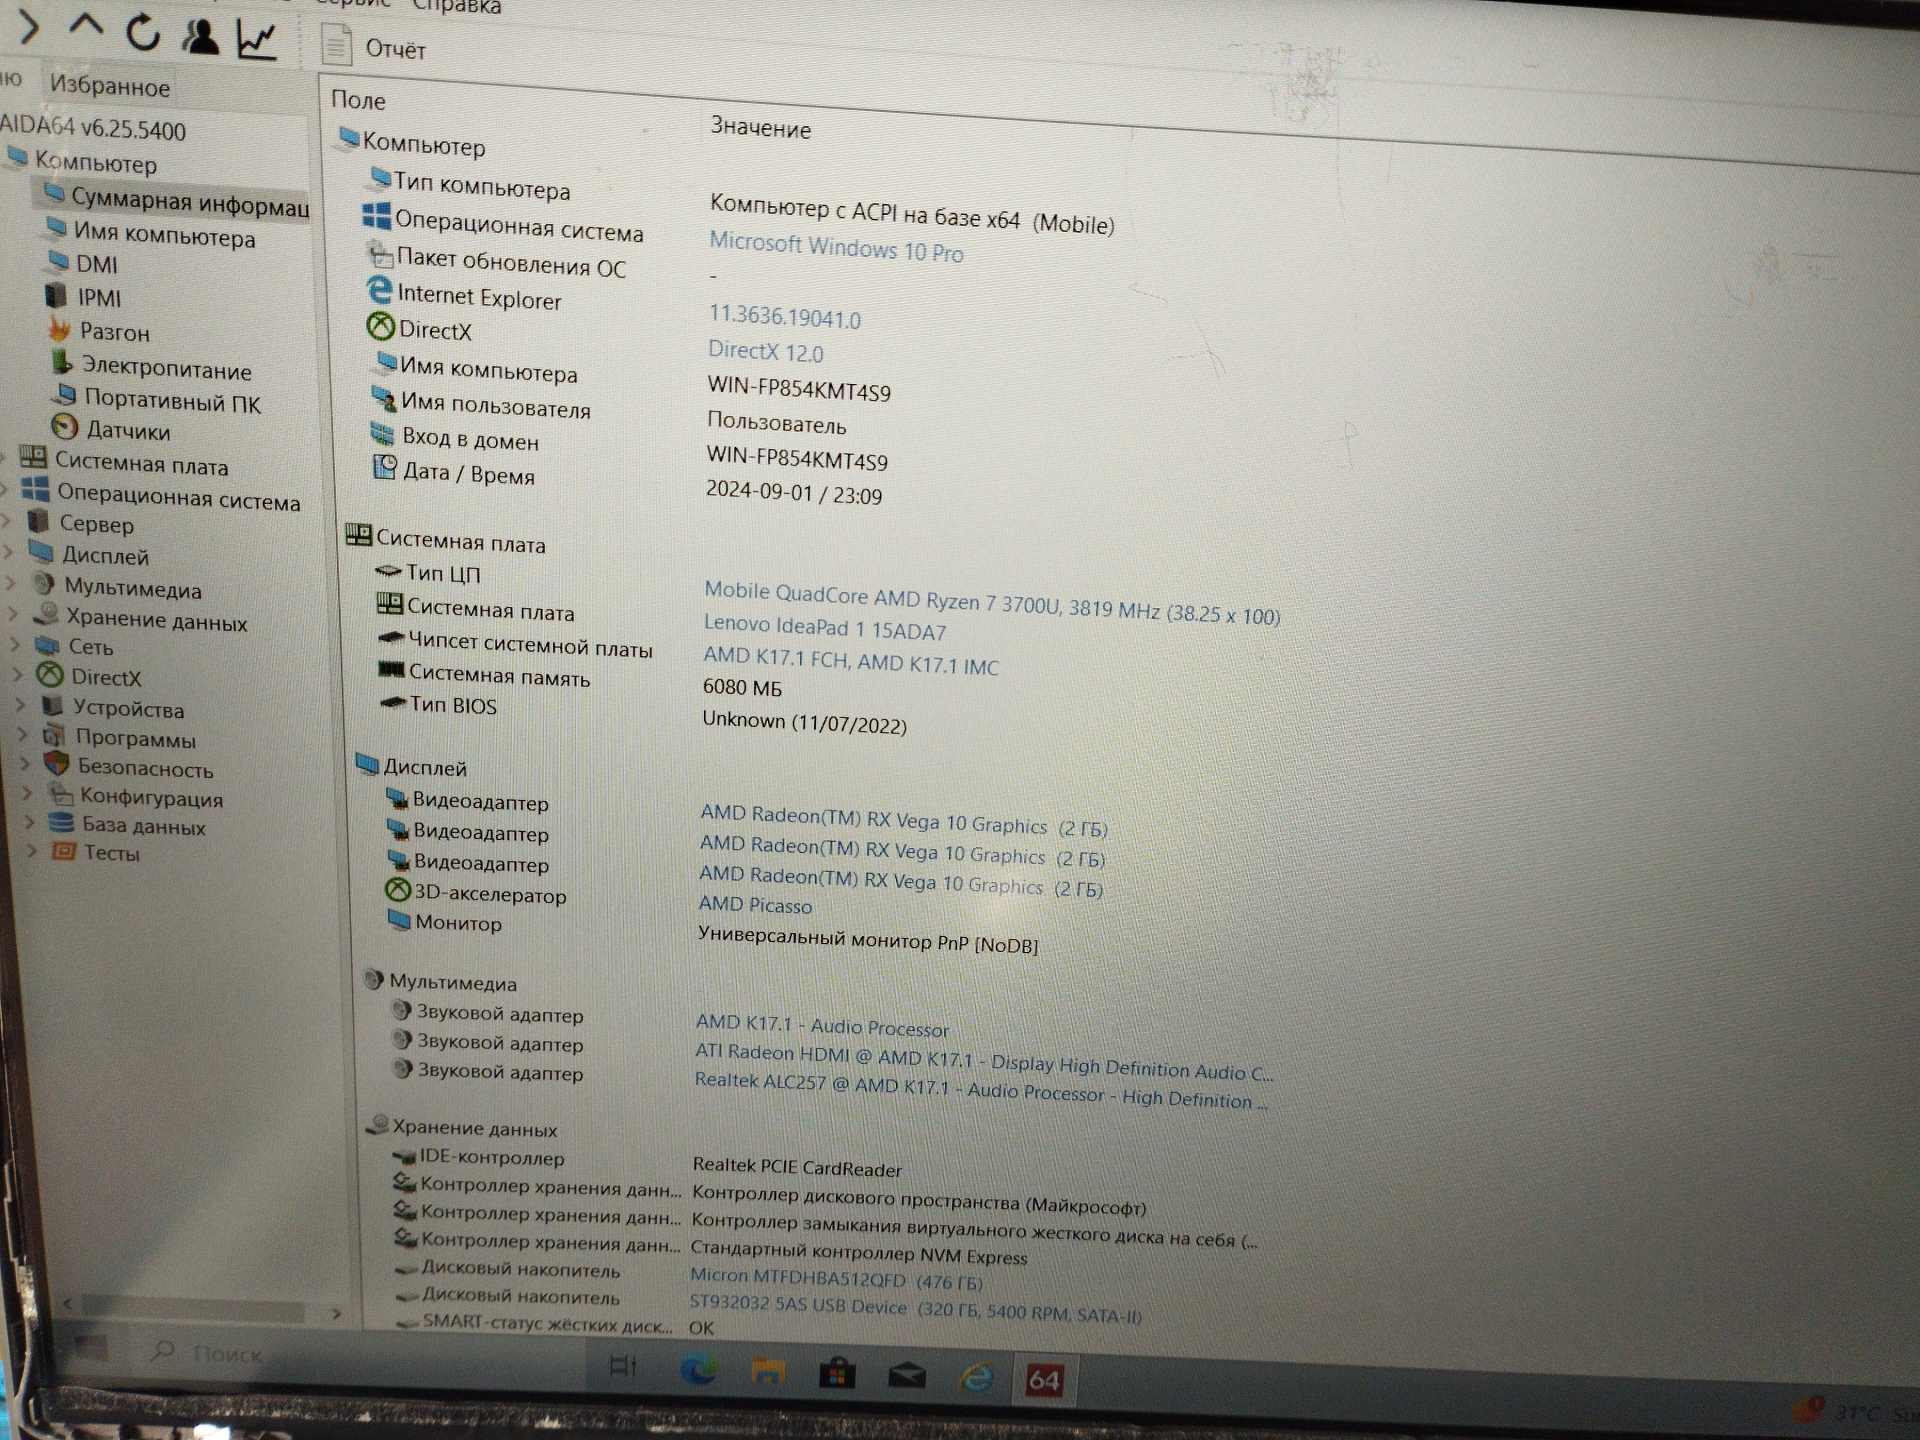Image resolution: width=1920 pixels, height=1440 pixels.
Task: Click the Конфигурация tree icon
Action: pyautogui.click(x=61, y=794)
